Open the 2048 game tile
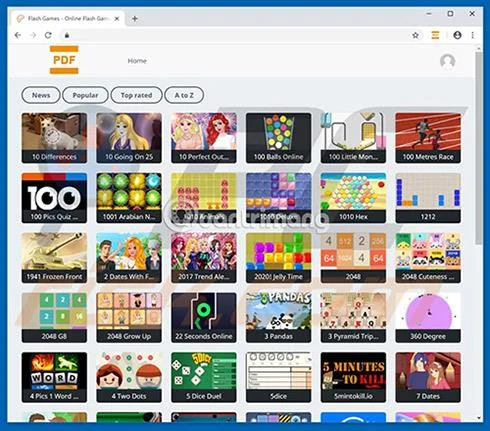This screenshot has height=431, width=490. pyautogui.click(x=353, y=258)
